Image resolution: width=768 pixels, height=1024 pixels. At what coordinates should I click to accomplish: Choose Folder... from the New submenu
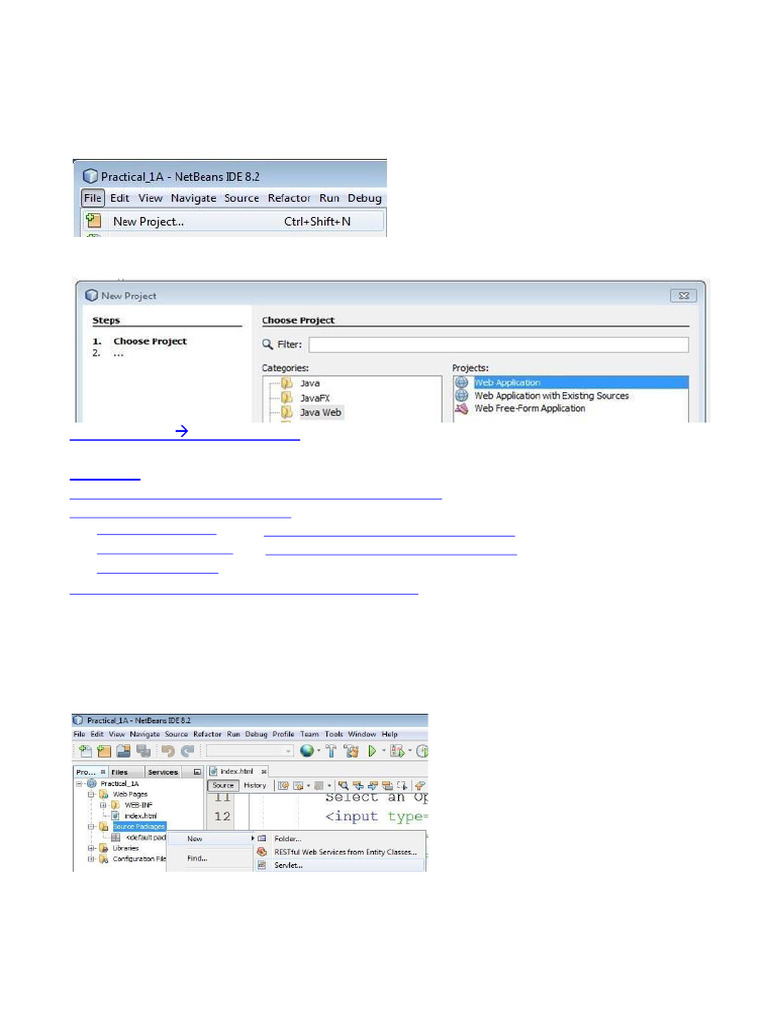tap(288, 839)
